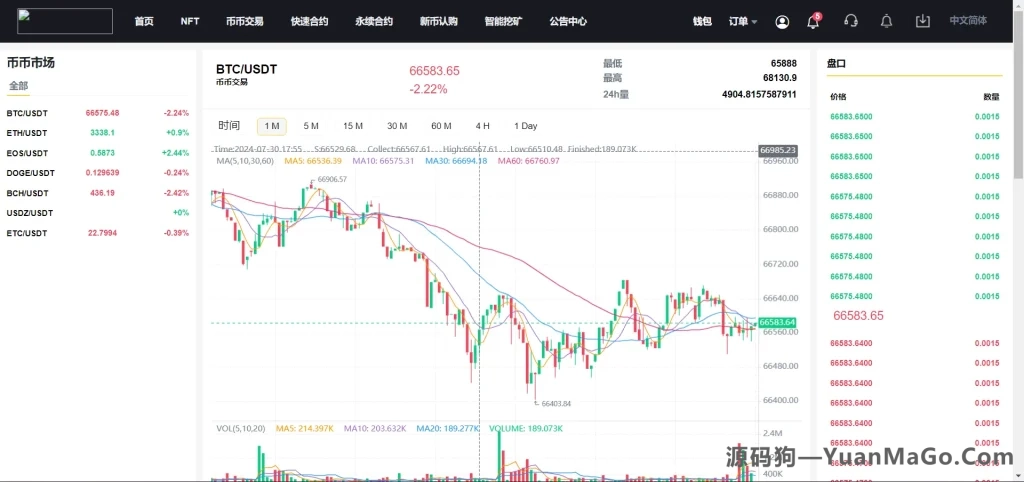Click the 66403.84 low marker on chart
Viewport: 1024px width, 482px height.
[556, 404]
